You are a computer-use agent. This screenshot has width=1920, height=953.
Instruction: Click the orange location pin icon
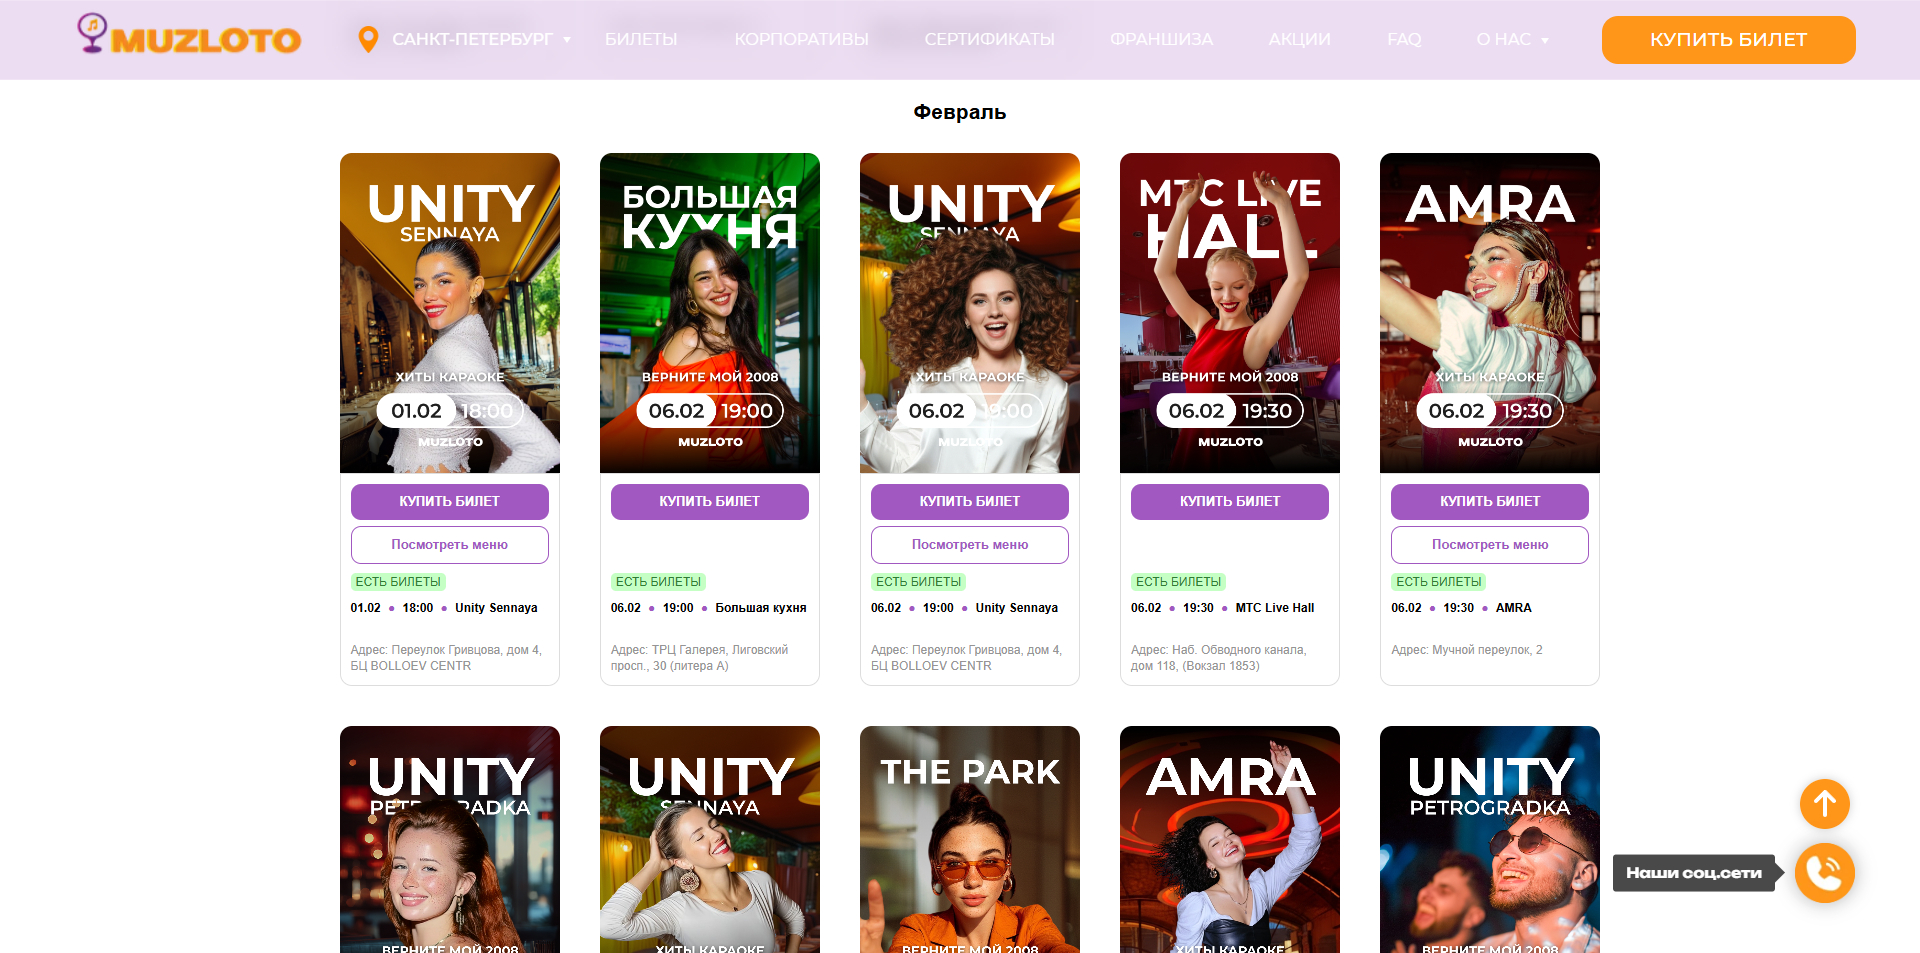coord(368,40)
